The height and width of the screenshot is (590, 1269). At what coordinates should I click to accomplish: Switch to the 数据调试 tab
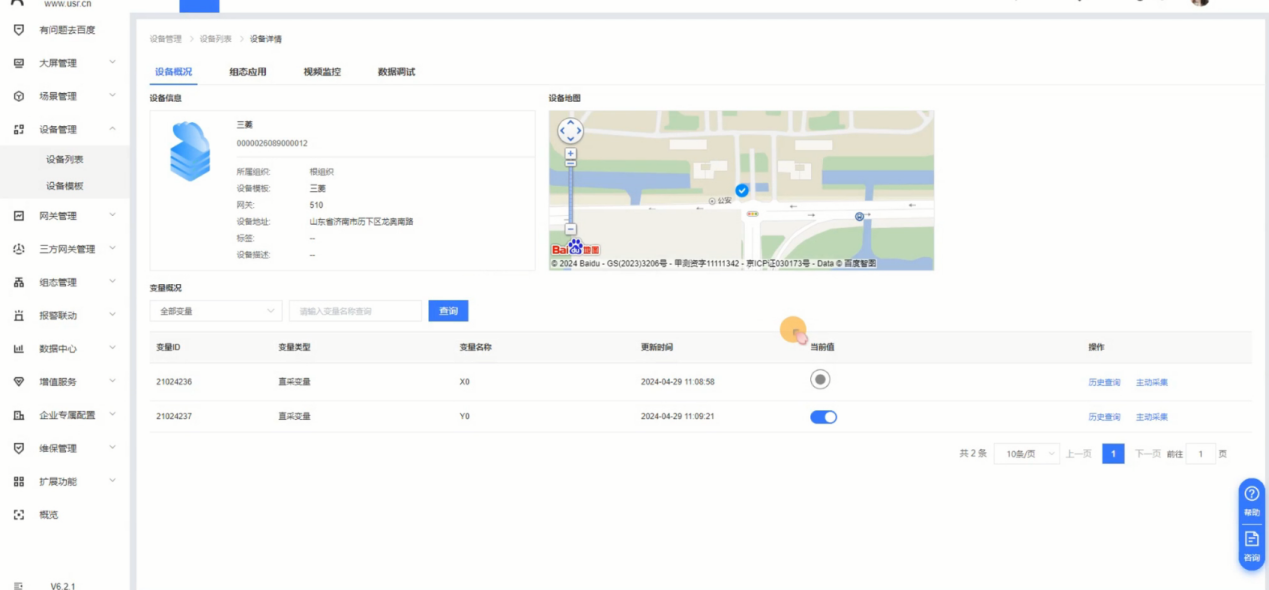coord(396,72)
